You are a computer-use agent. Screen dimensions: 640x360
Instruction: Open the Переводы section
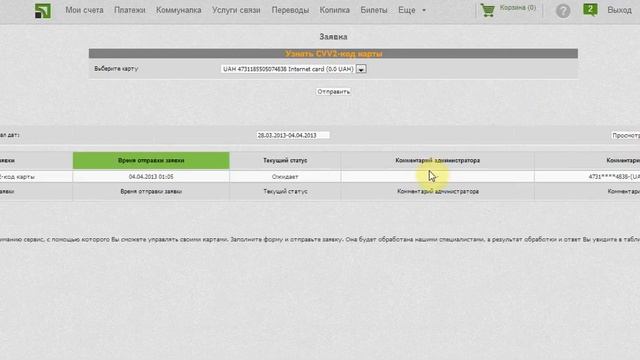pos(290,10)
